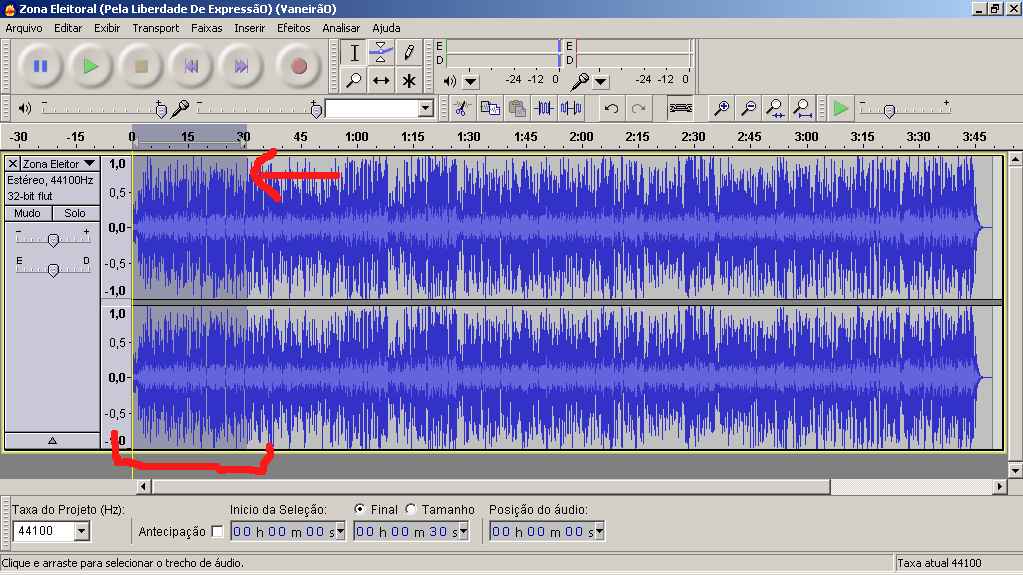Click the horizontal scrollbar left arrow

pyautogui.click(x=144, y=486)
